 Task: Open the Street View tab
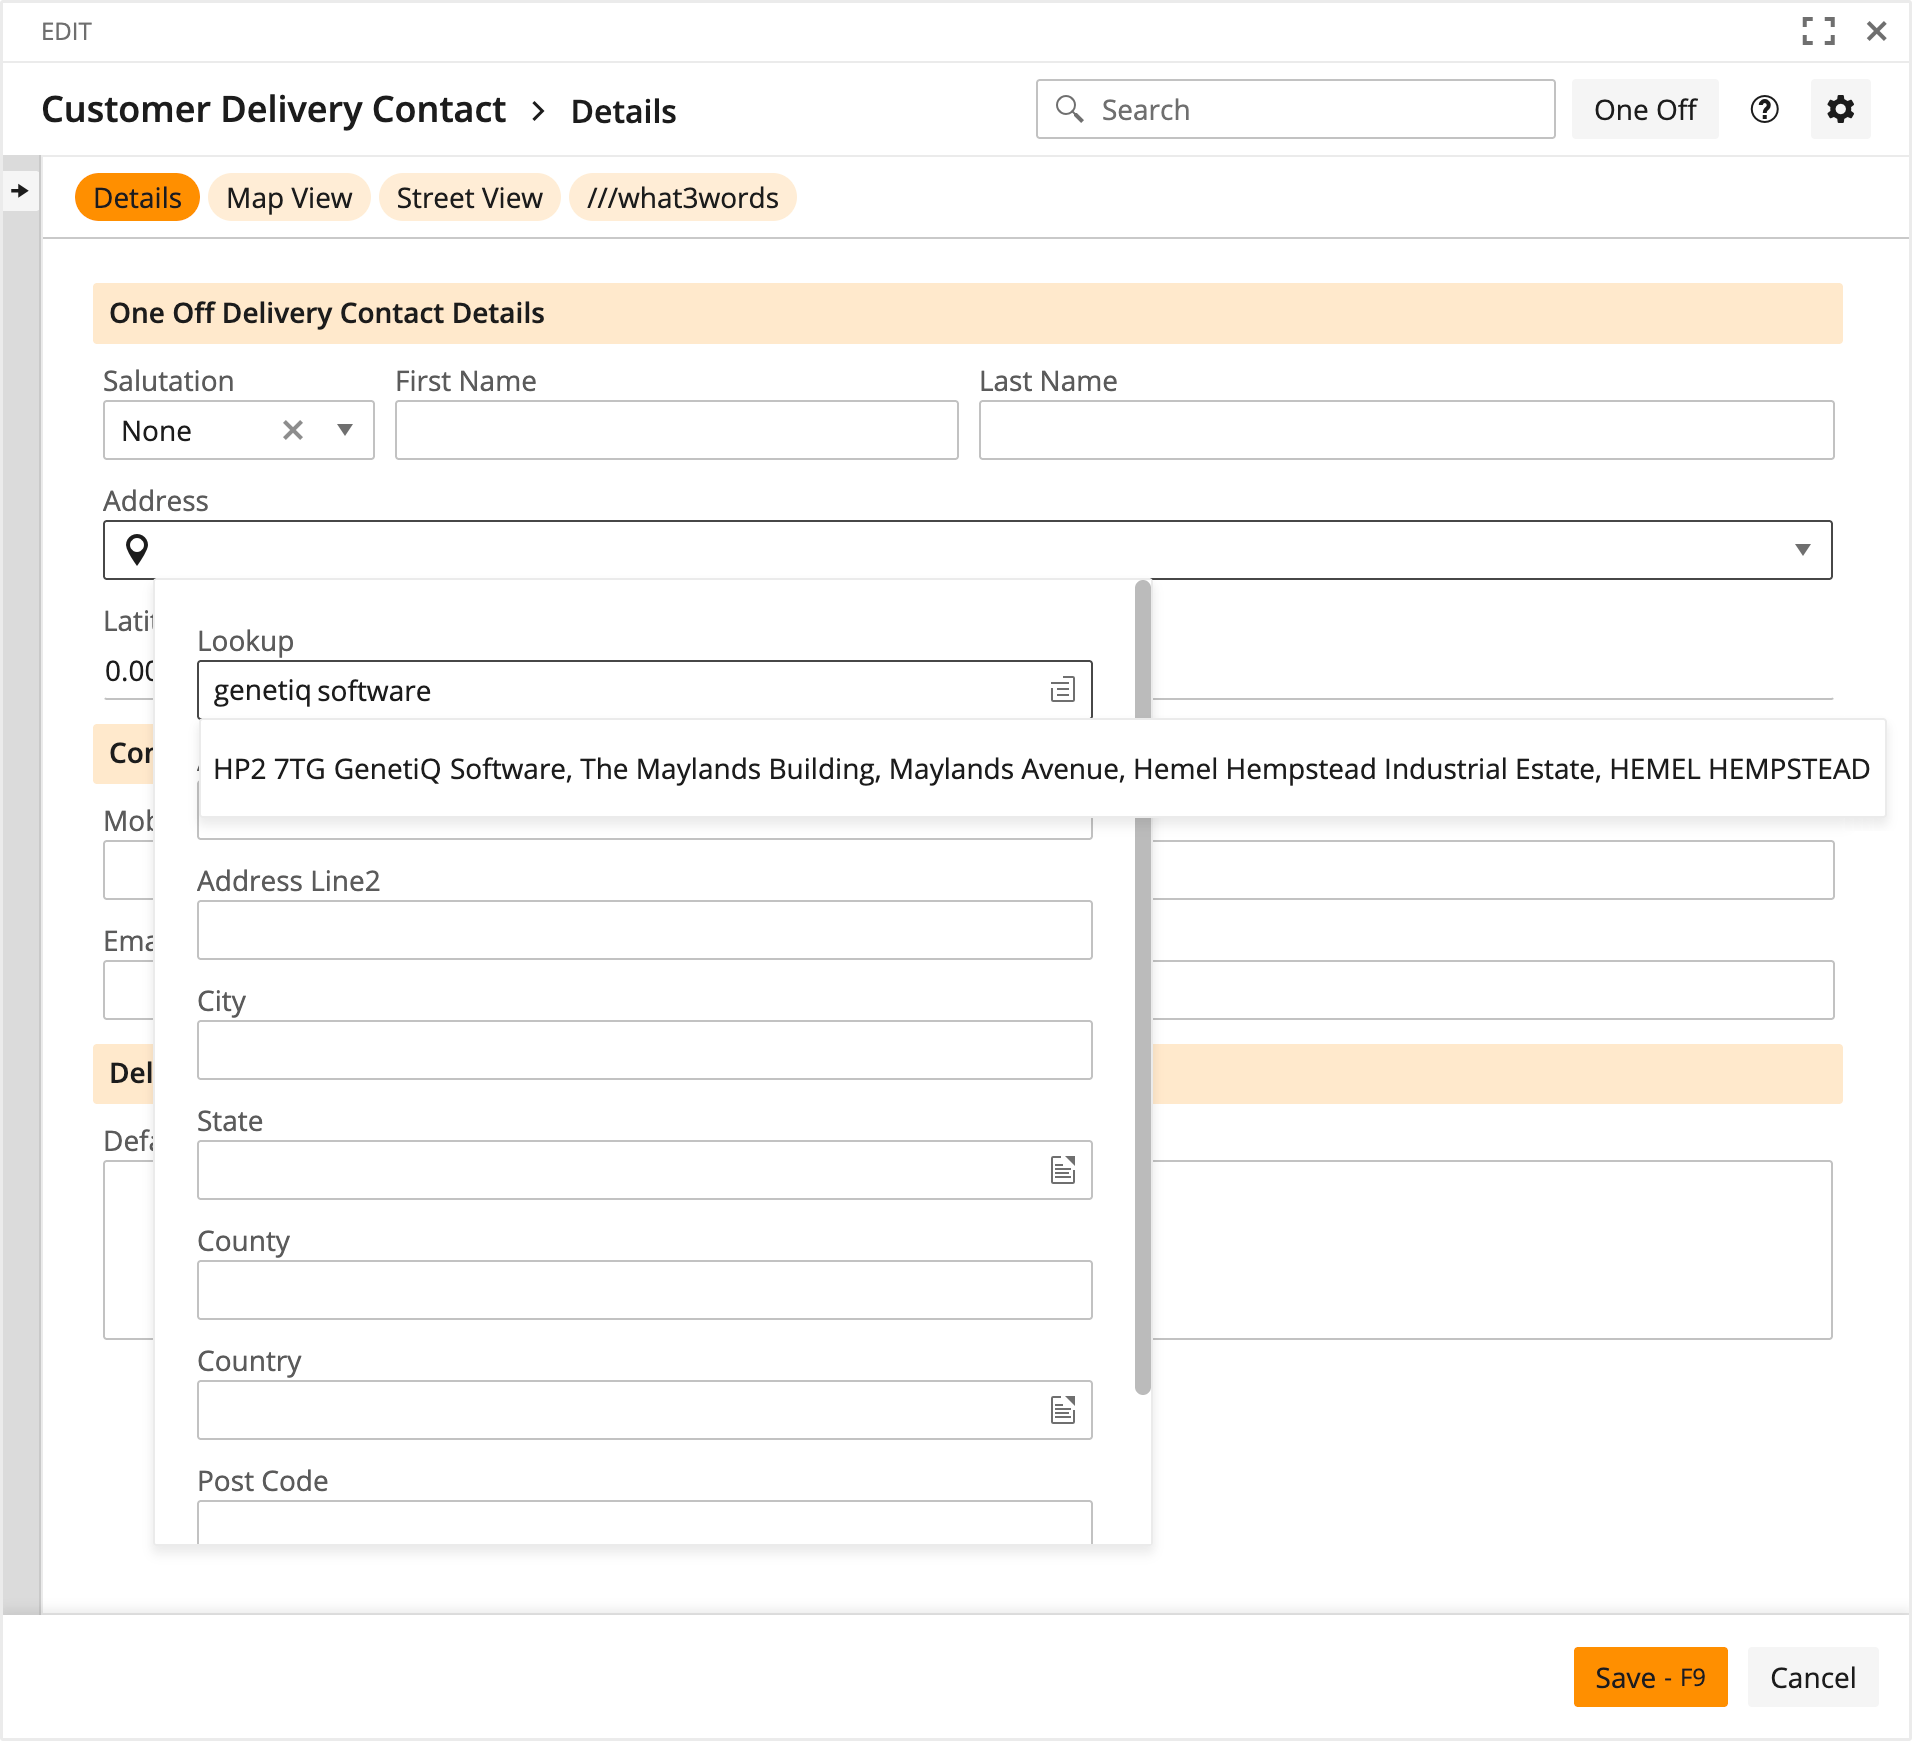[469, 198]
